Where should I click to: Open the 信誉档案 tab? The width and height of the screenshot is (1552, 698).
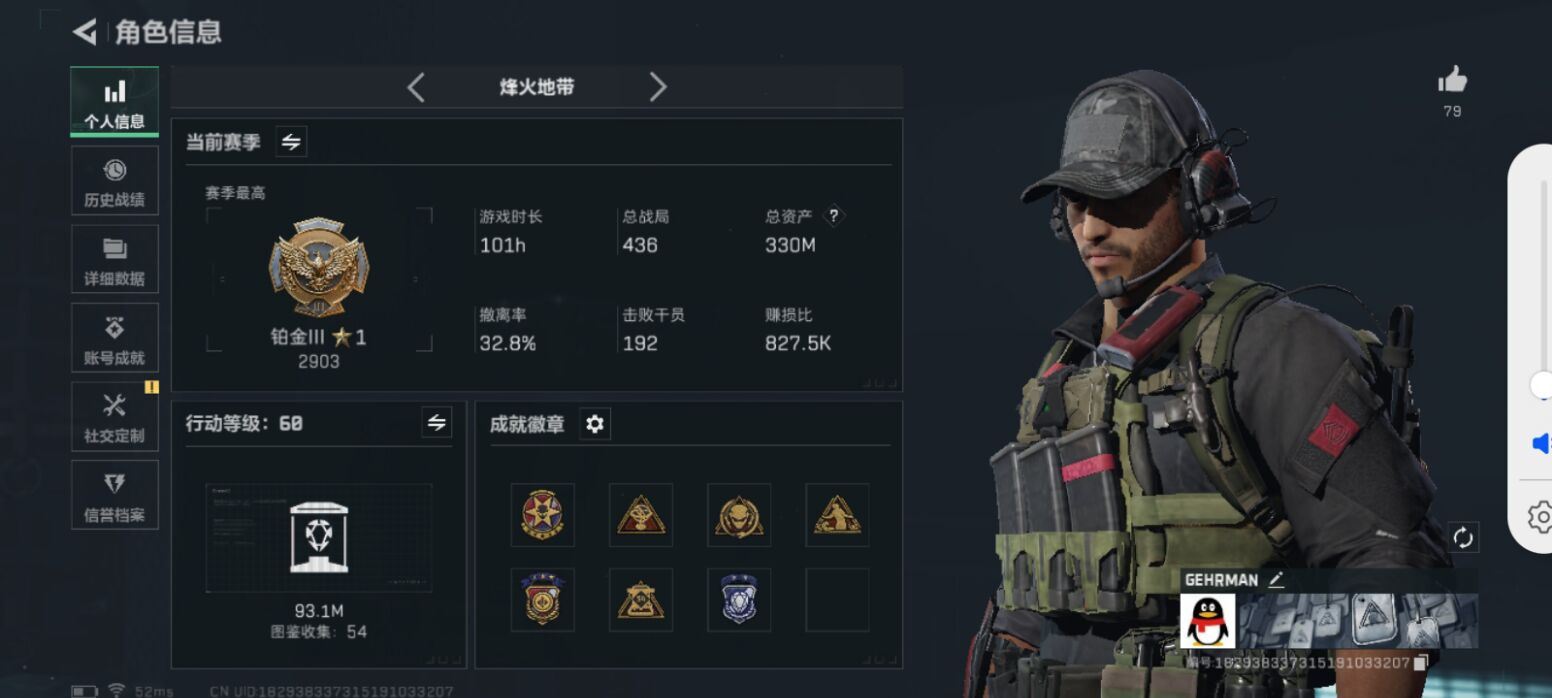(x=115, y=495)
